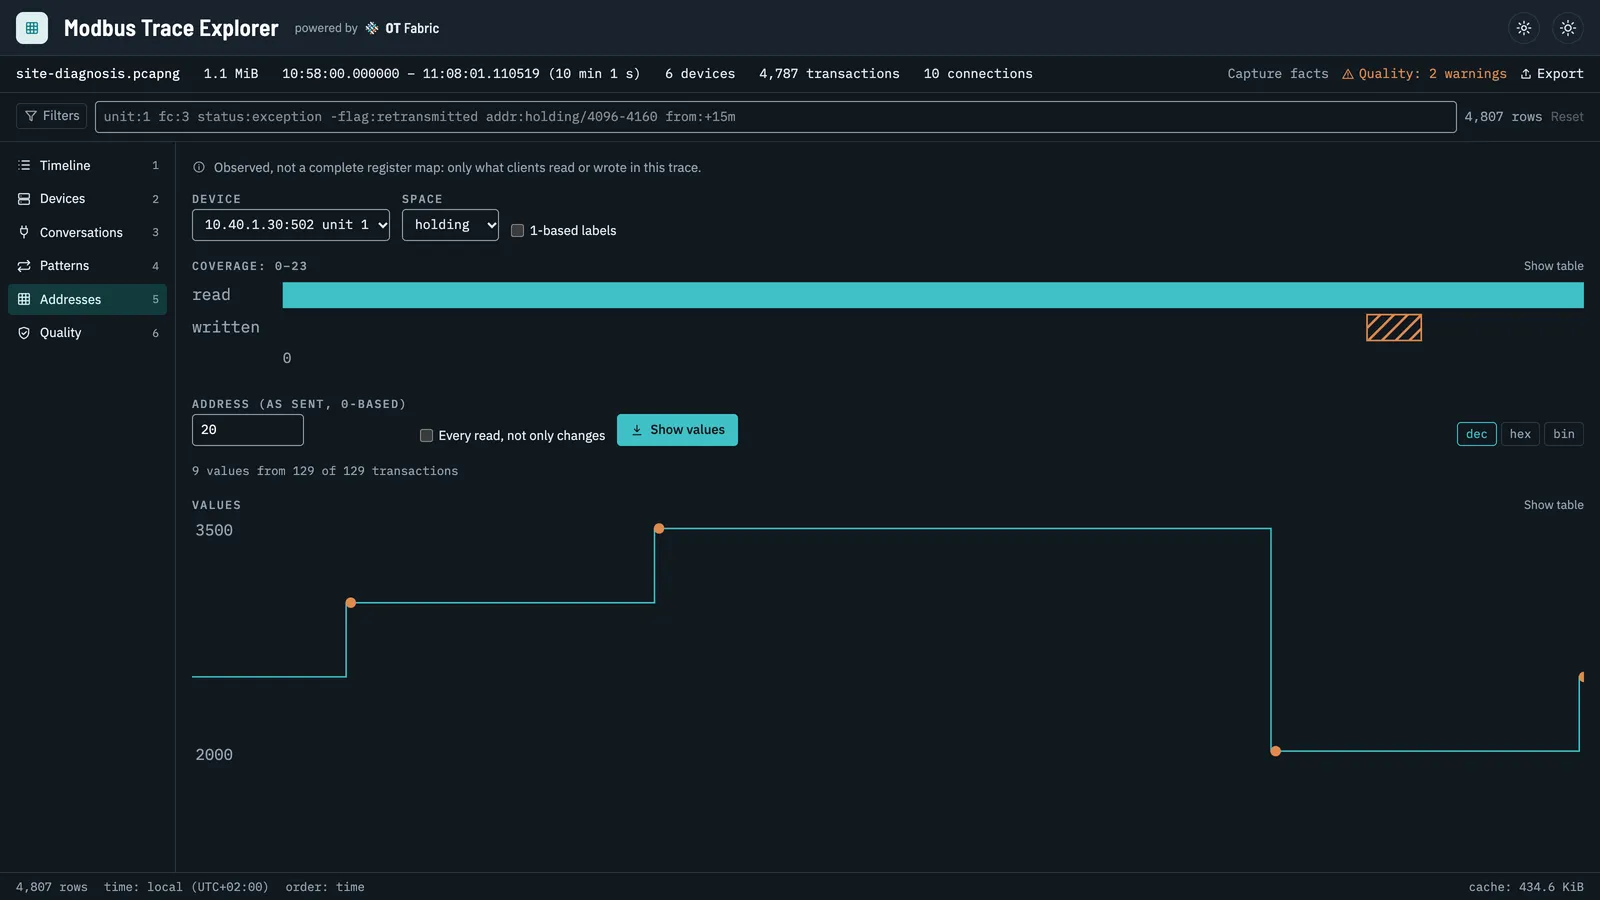This screenshot has height=900, width=1600.
Task: Show table for the values section
Action: click(x=1553, y=505)
